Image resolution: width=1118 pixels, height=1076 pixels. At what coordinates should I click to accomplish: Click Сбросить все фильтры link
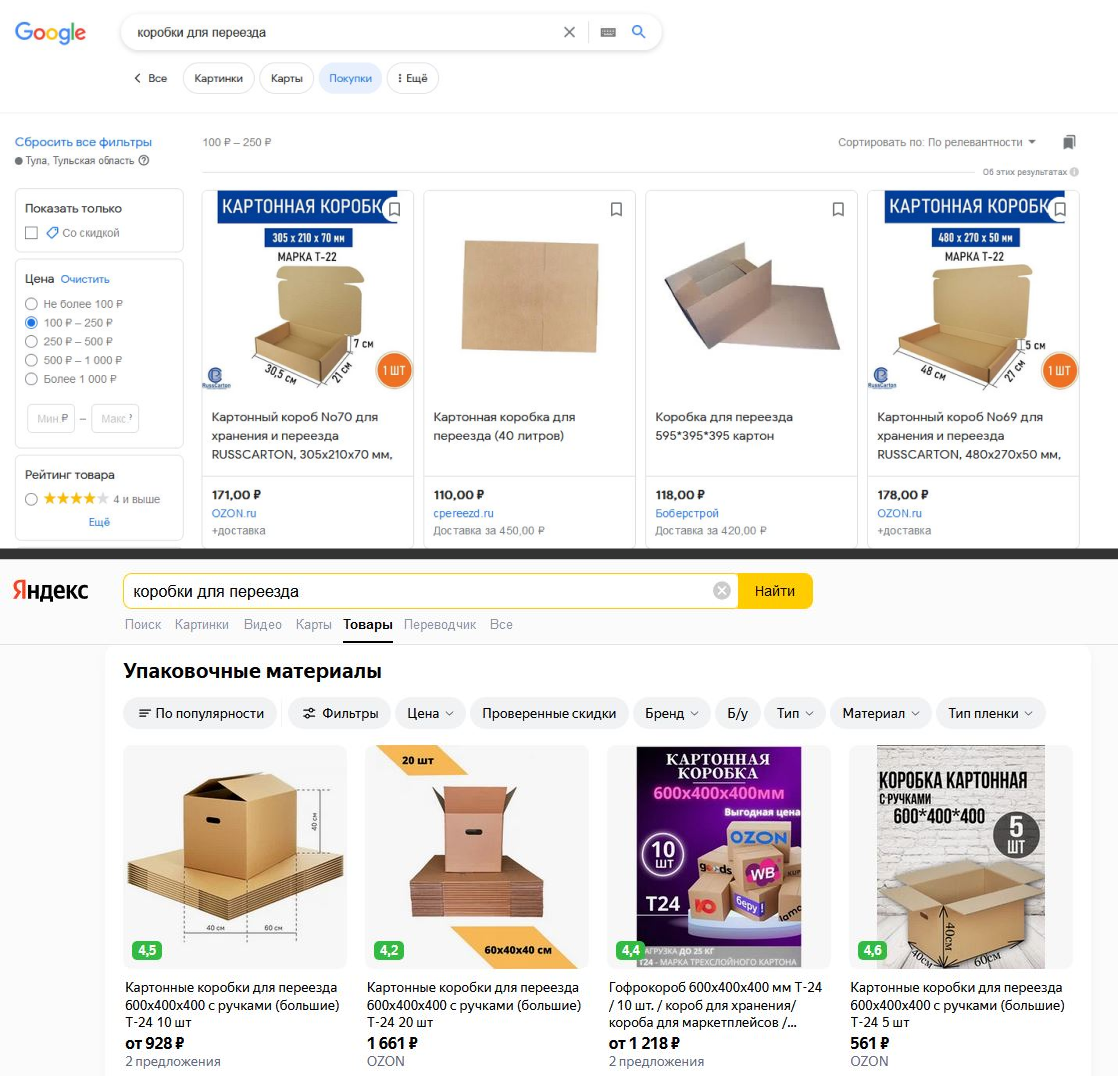[83, 142]
